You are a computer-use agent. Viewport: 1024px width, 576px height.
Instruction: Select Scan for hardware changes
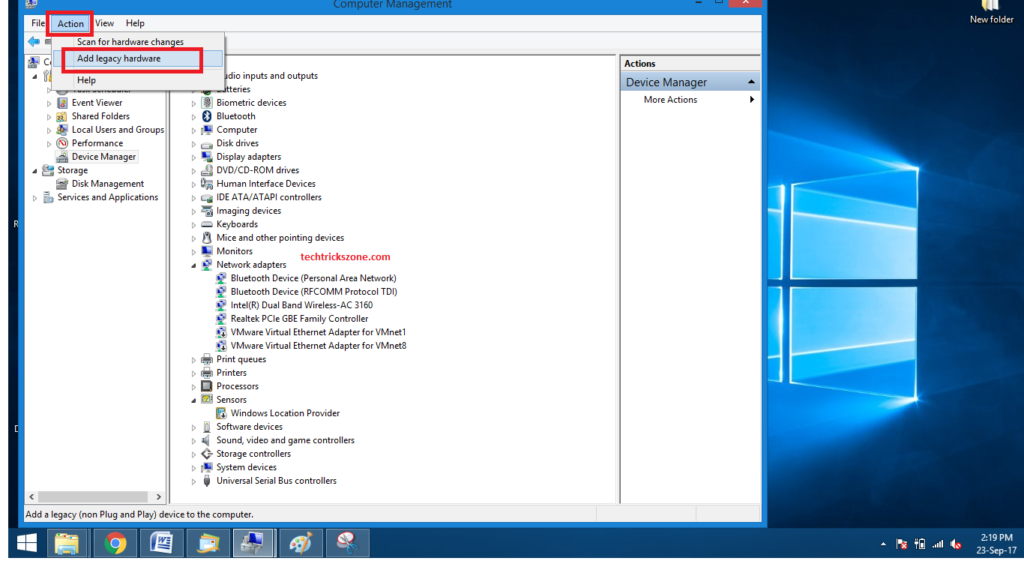pyautogui.click(x=130, y=42)
